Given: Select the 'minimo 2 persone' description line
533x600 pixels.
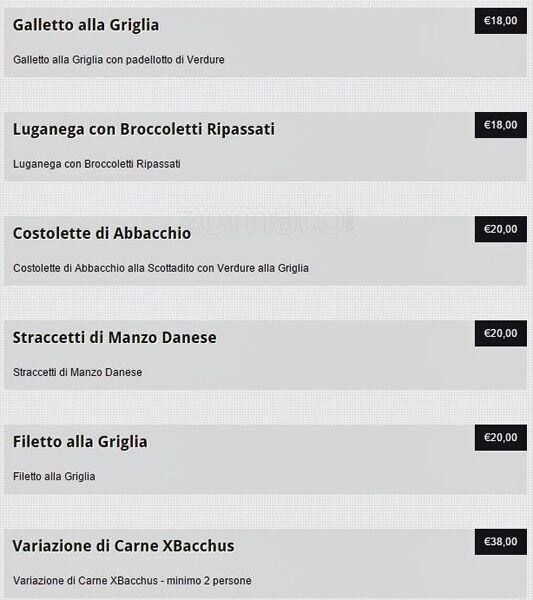Looking at the screenshot, I should 132,580.
